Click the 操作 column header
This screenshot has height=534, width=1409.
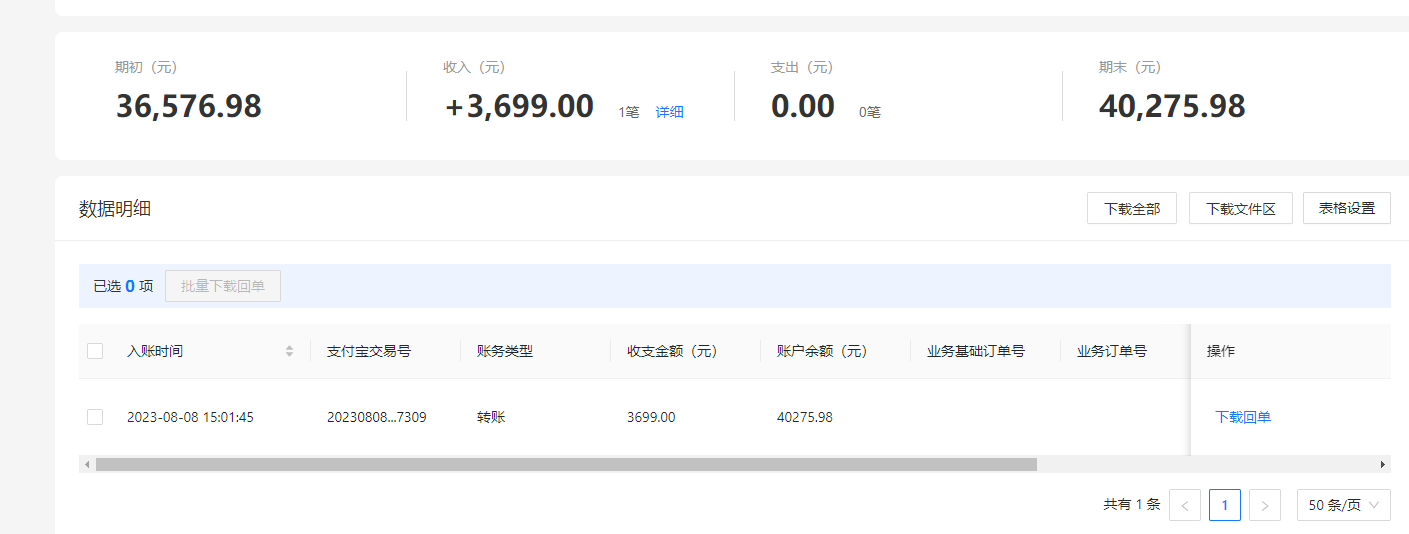click(1221, 351)
